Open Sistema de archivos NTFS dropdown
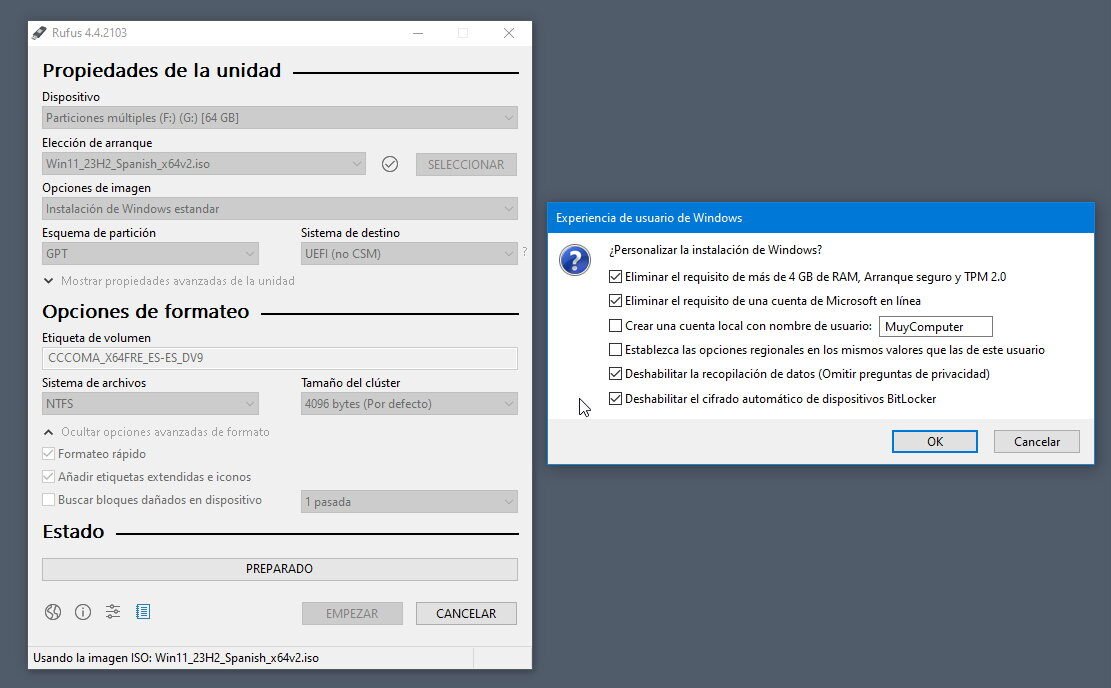 point(150,404)
